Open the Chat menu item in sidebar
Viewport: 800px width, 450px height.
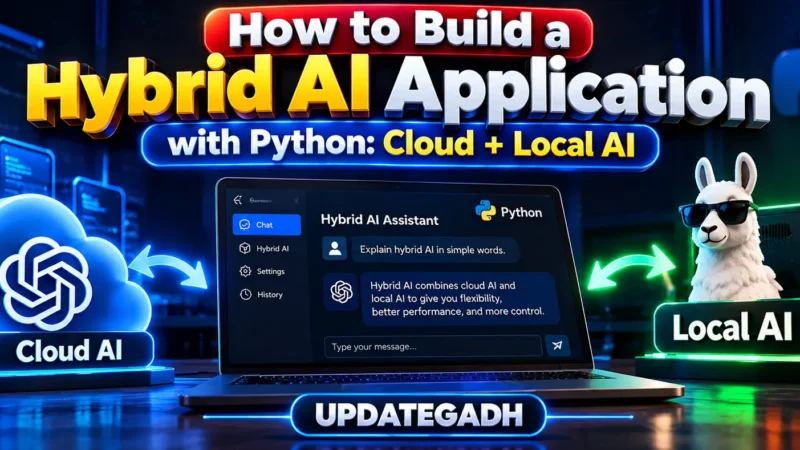coord(266,224)
